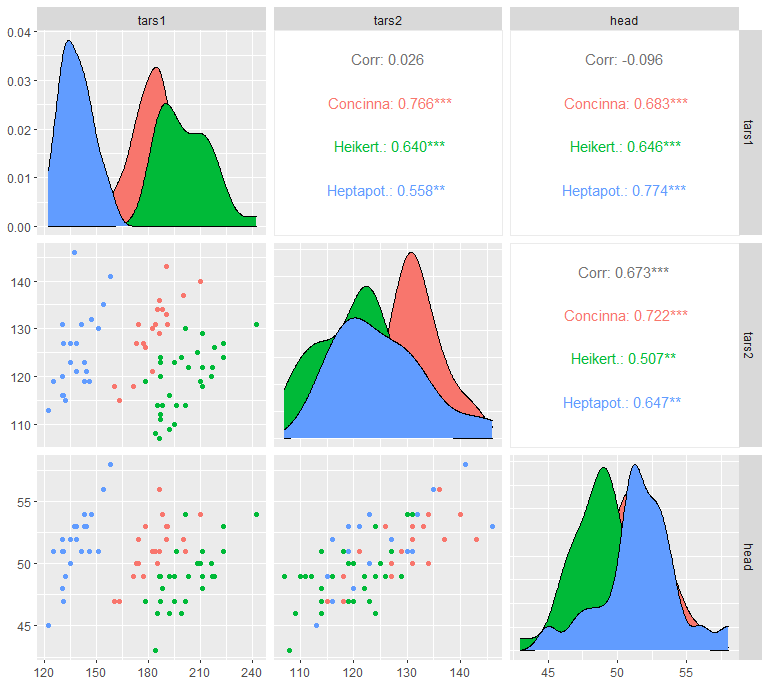Click the Concinna: 0.766*** label

pos(390,104)
